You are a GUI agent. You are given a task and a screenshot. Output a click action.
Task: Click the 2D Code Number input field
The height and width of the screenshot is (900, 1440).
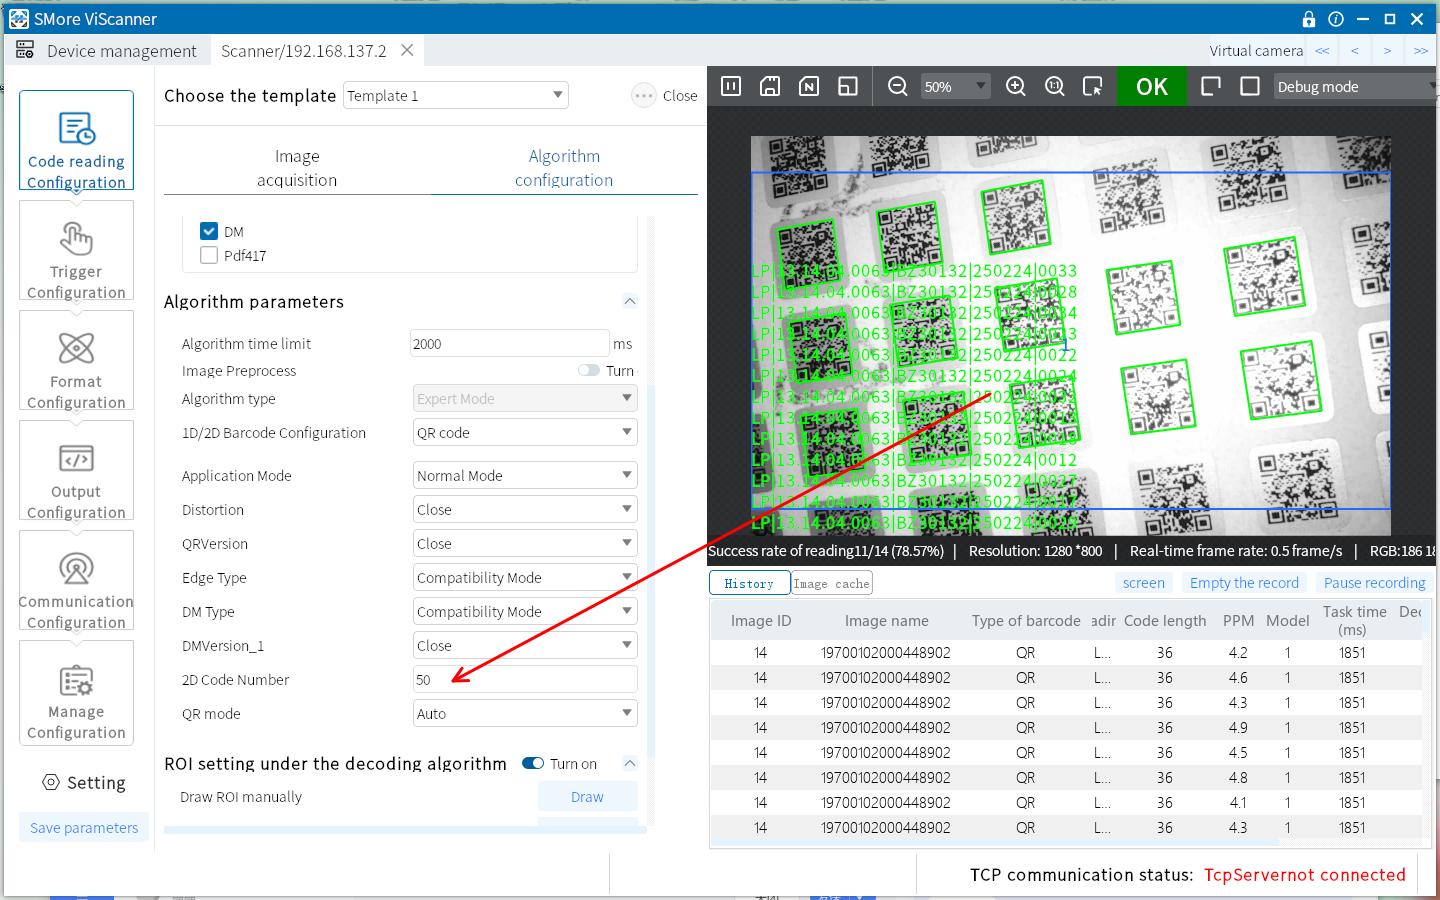525,680
